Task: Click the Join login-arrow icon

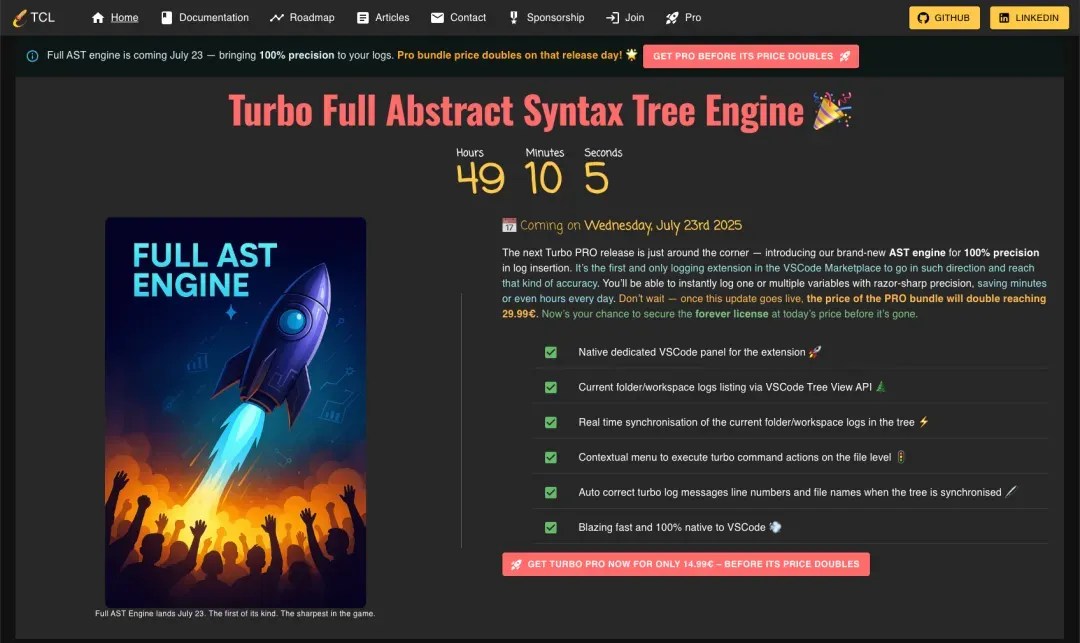Action: pyautogui.click(x=612, y=18)
